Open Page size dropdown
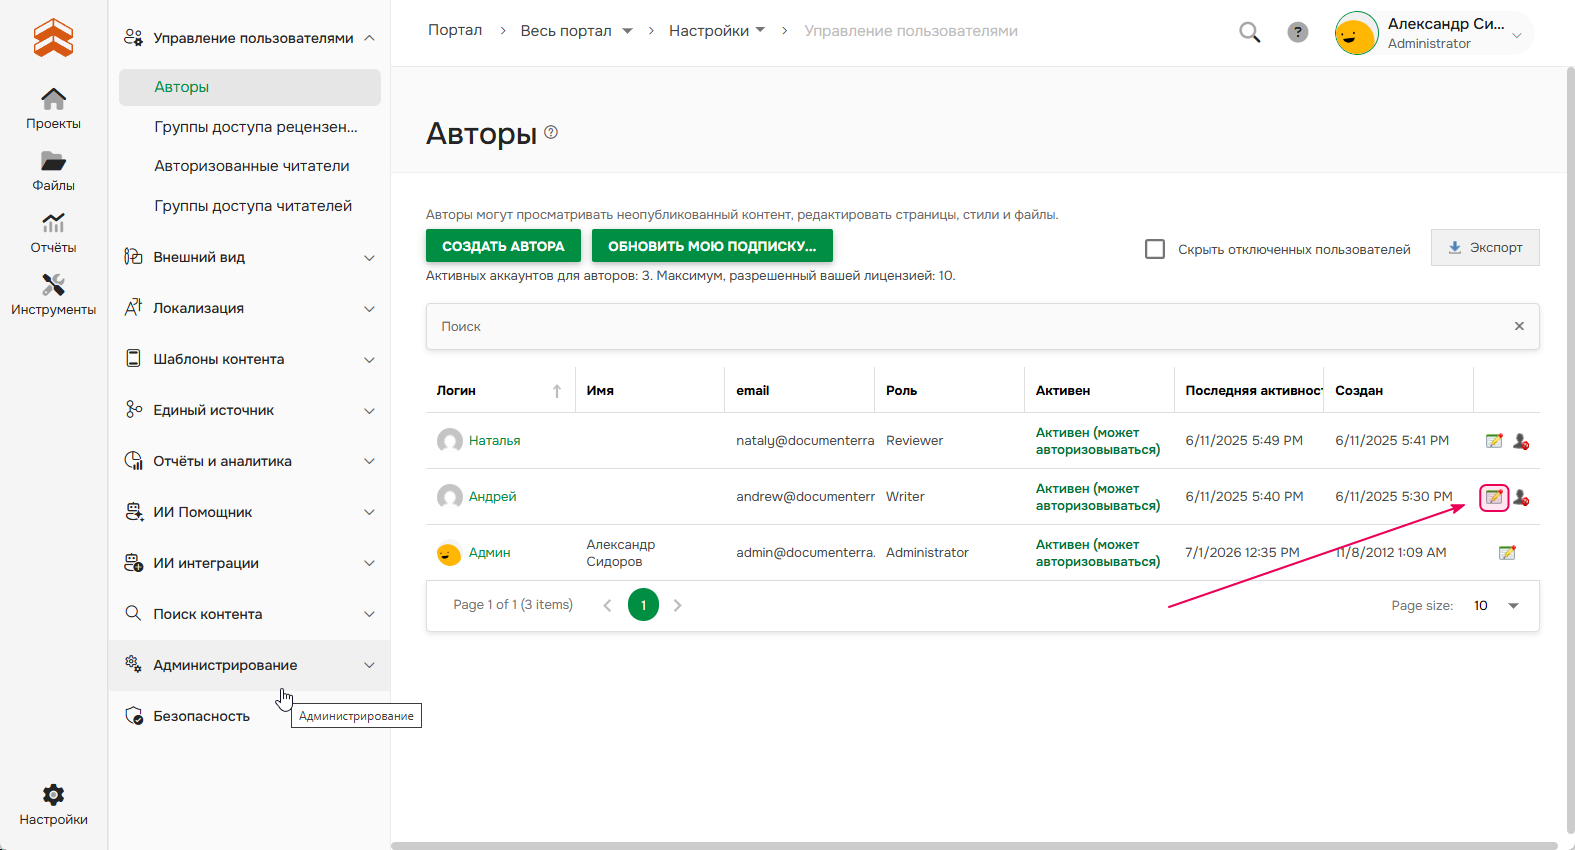Image resolution: width=1575 pixels, height=850 pixels. (1513, 606)
